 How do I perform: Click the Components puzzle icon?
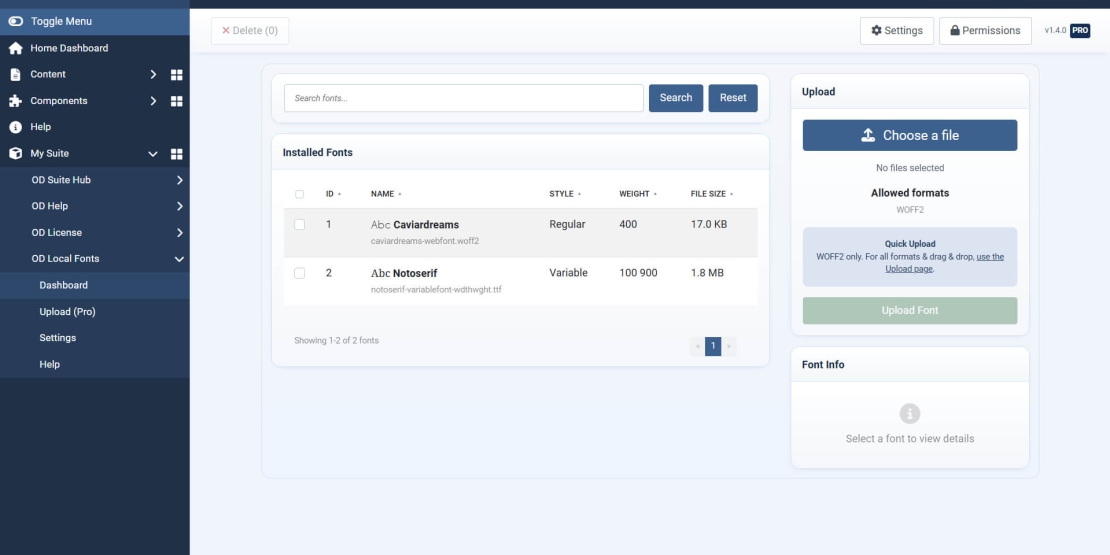coord(16,101)
